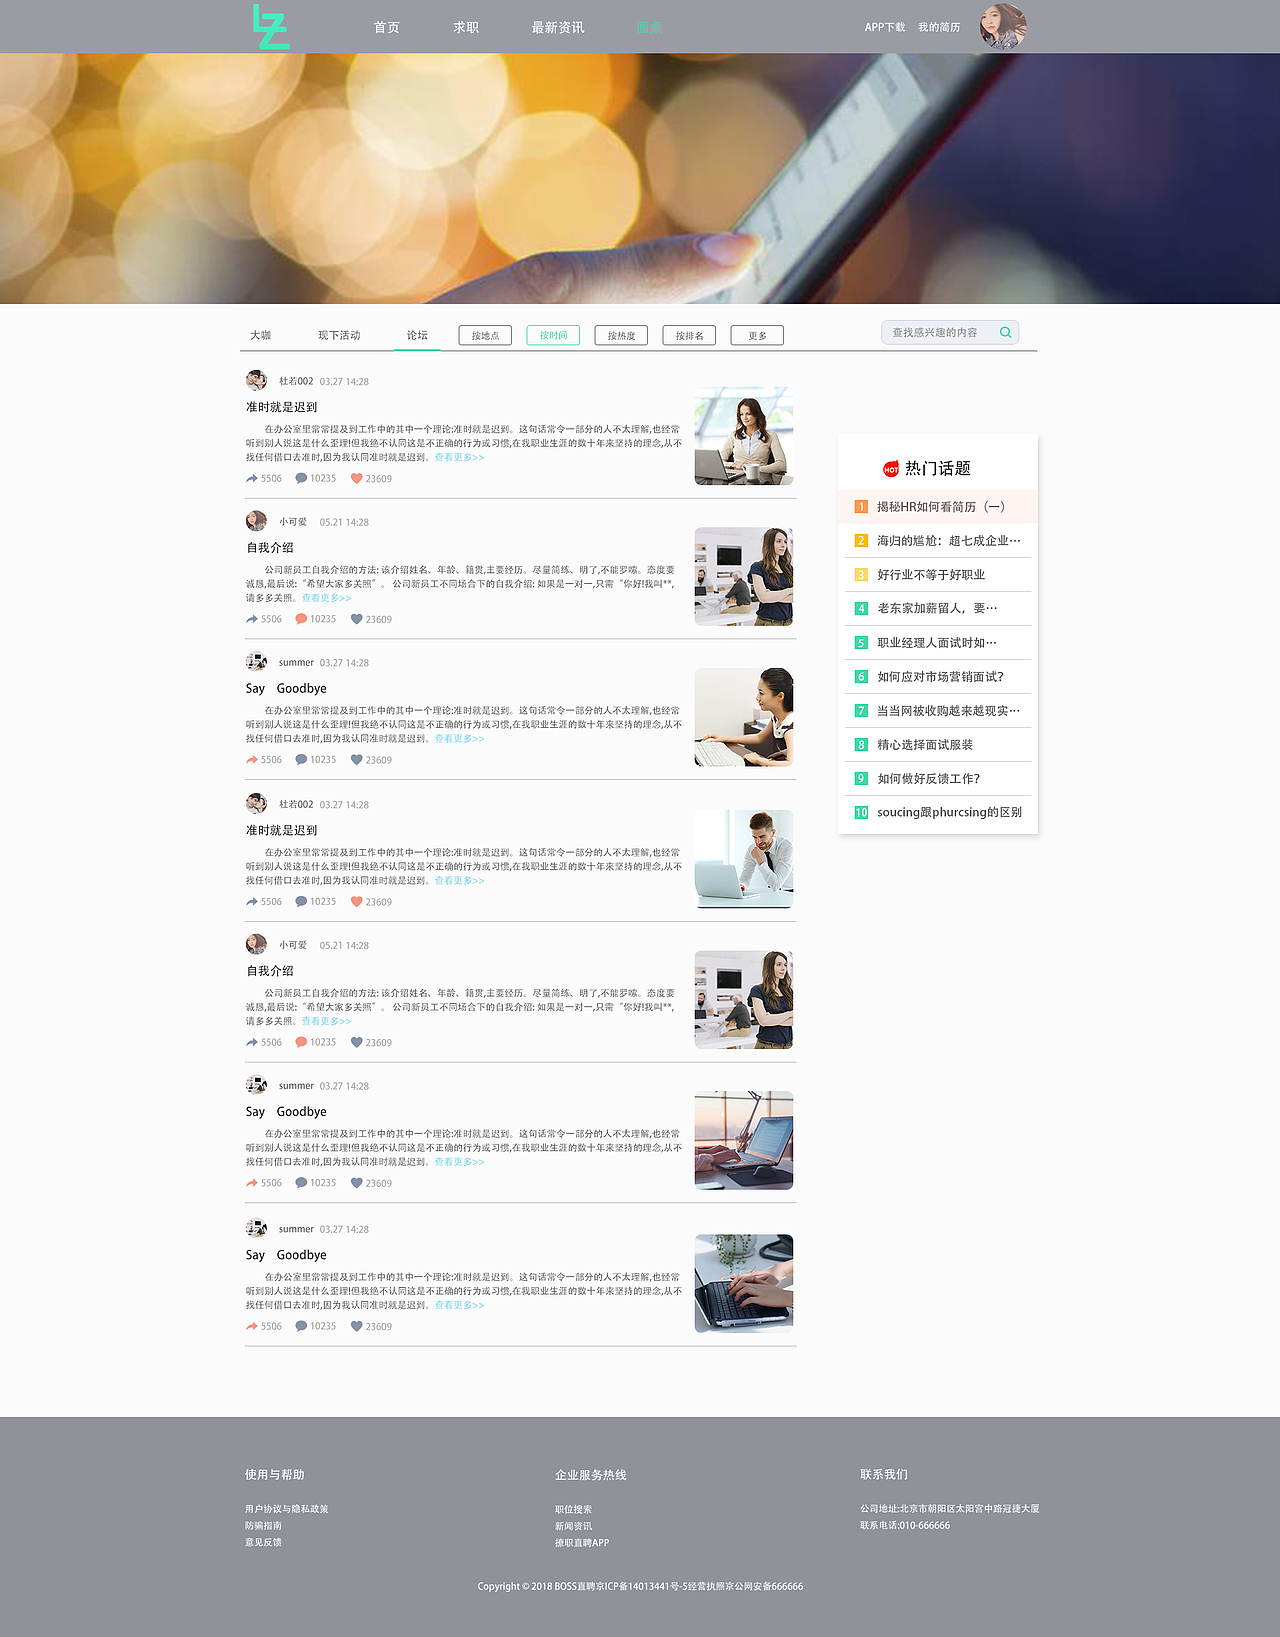
Task: Click the comment bubble on the woman-typing Say Goodbye post
Action: click(x=301, y=760)
